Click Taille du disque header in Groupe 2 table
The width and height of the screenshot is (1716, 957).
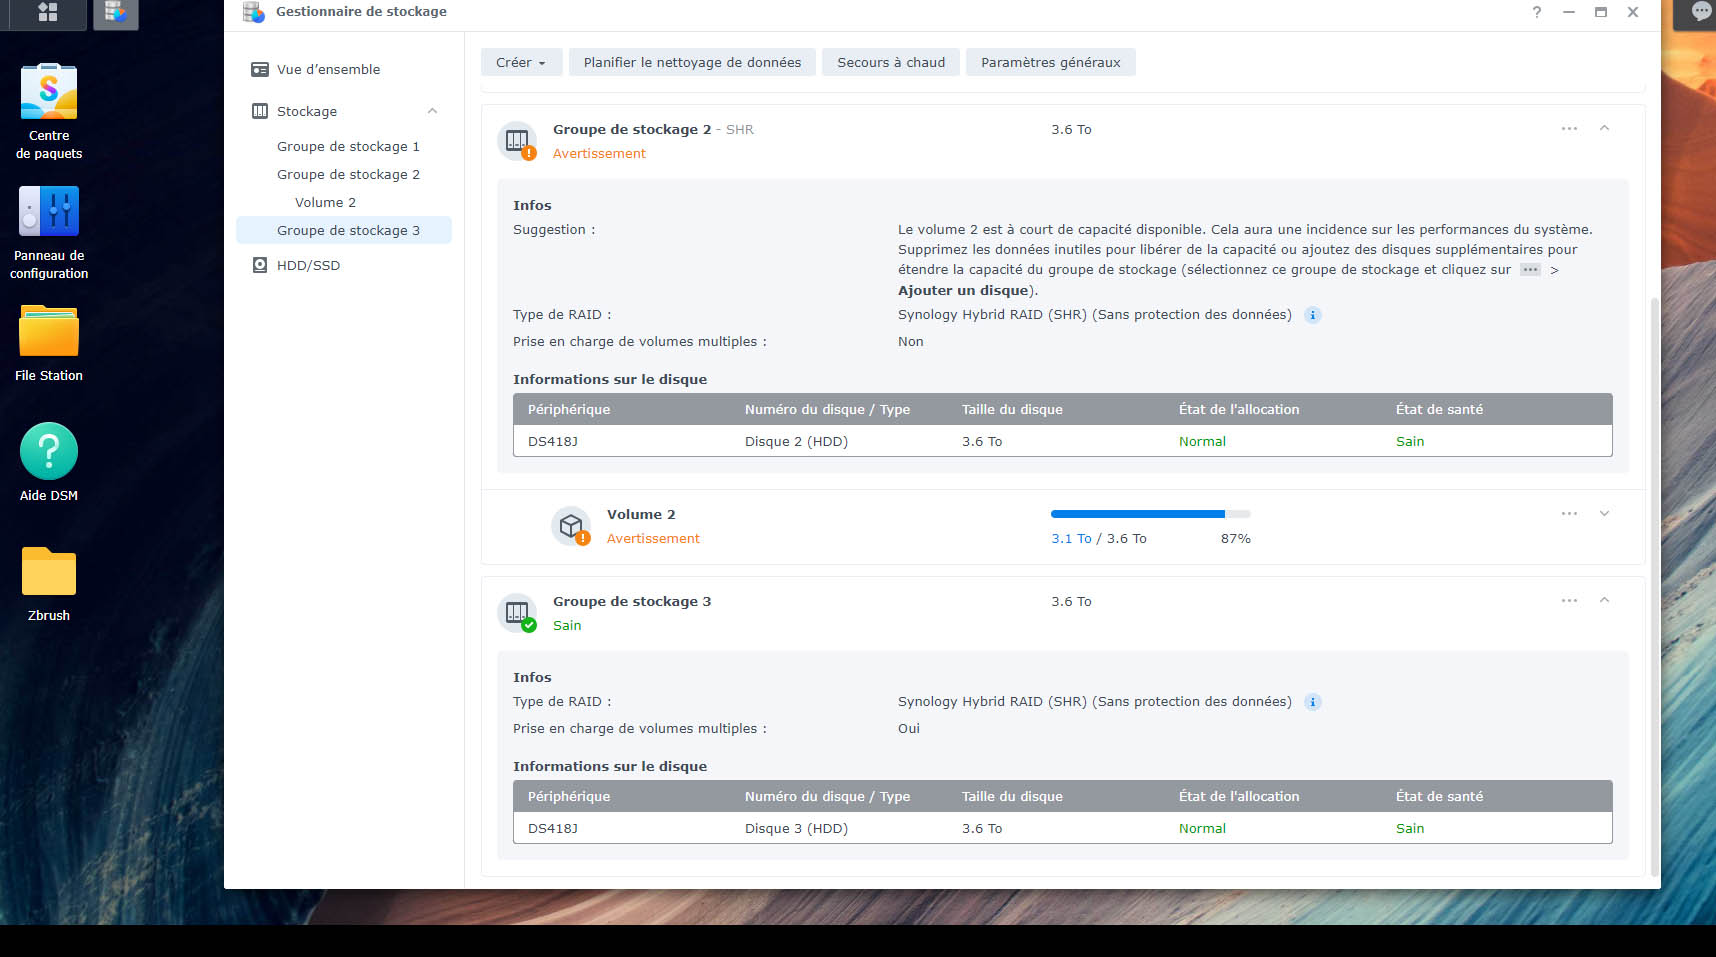tap(1012, 409)
